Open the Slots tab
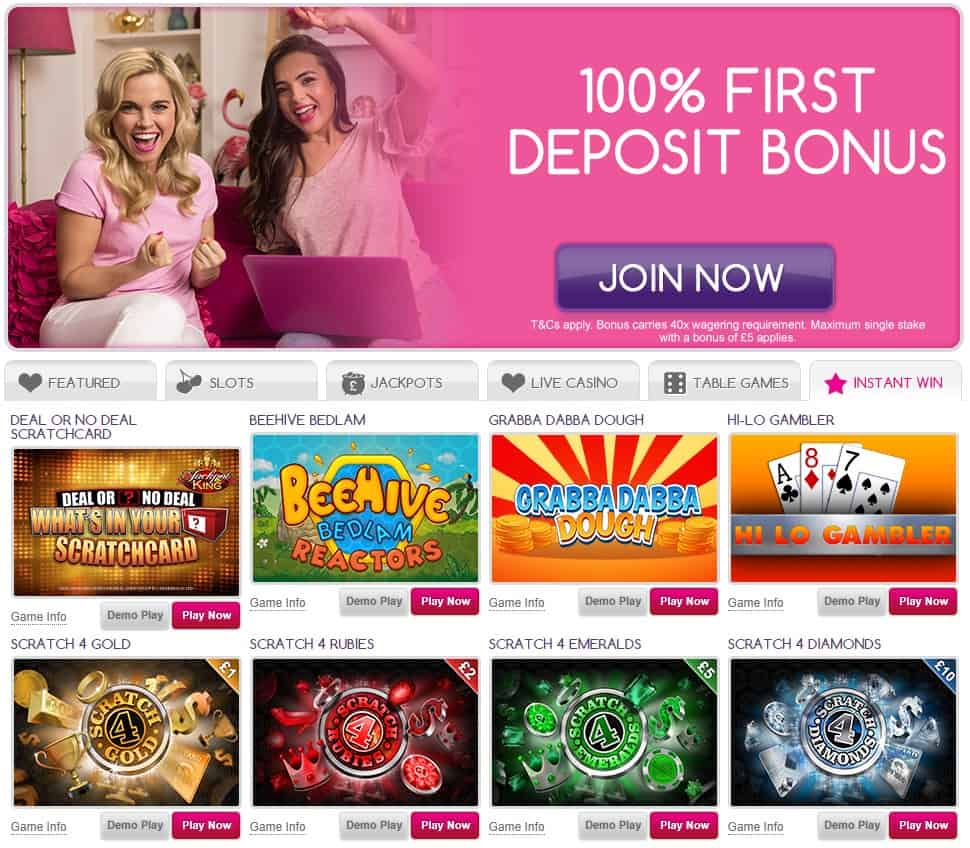970x848 pixels. (241, 381)
